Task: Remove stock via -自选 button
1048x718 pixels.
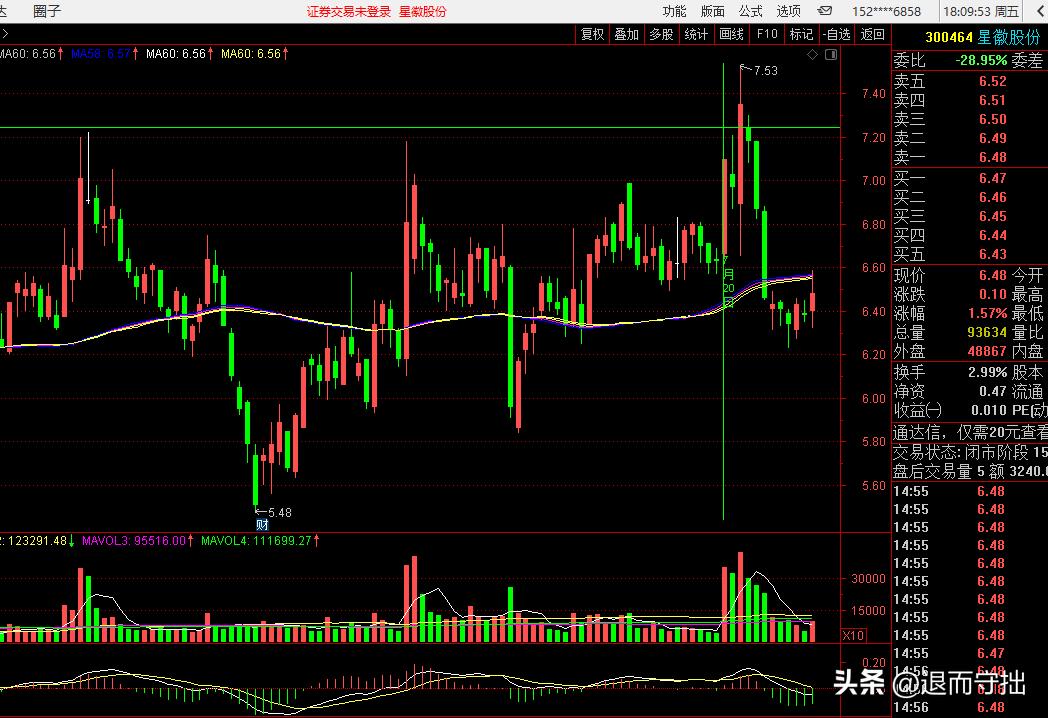Action: pos(837,34)
